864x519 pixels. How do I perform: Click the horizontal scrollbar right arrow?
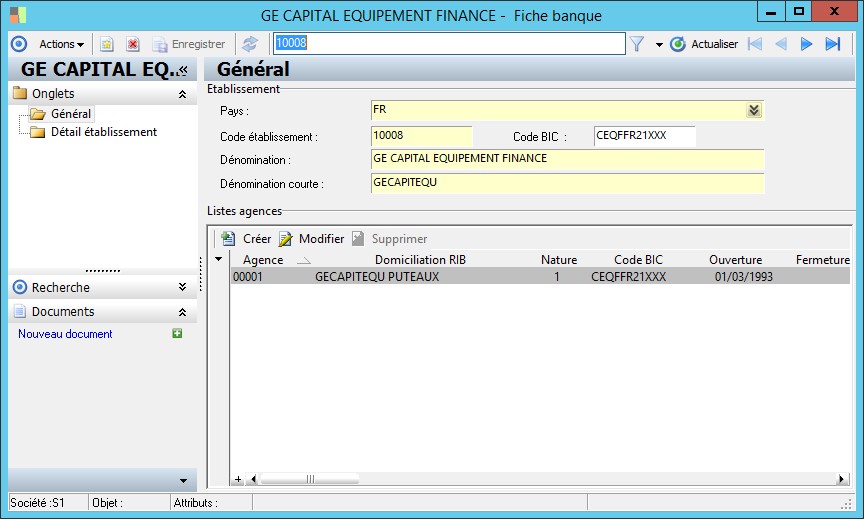(x=841, y=479)
